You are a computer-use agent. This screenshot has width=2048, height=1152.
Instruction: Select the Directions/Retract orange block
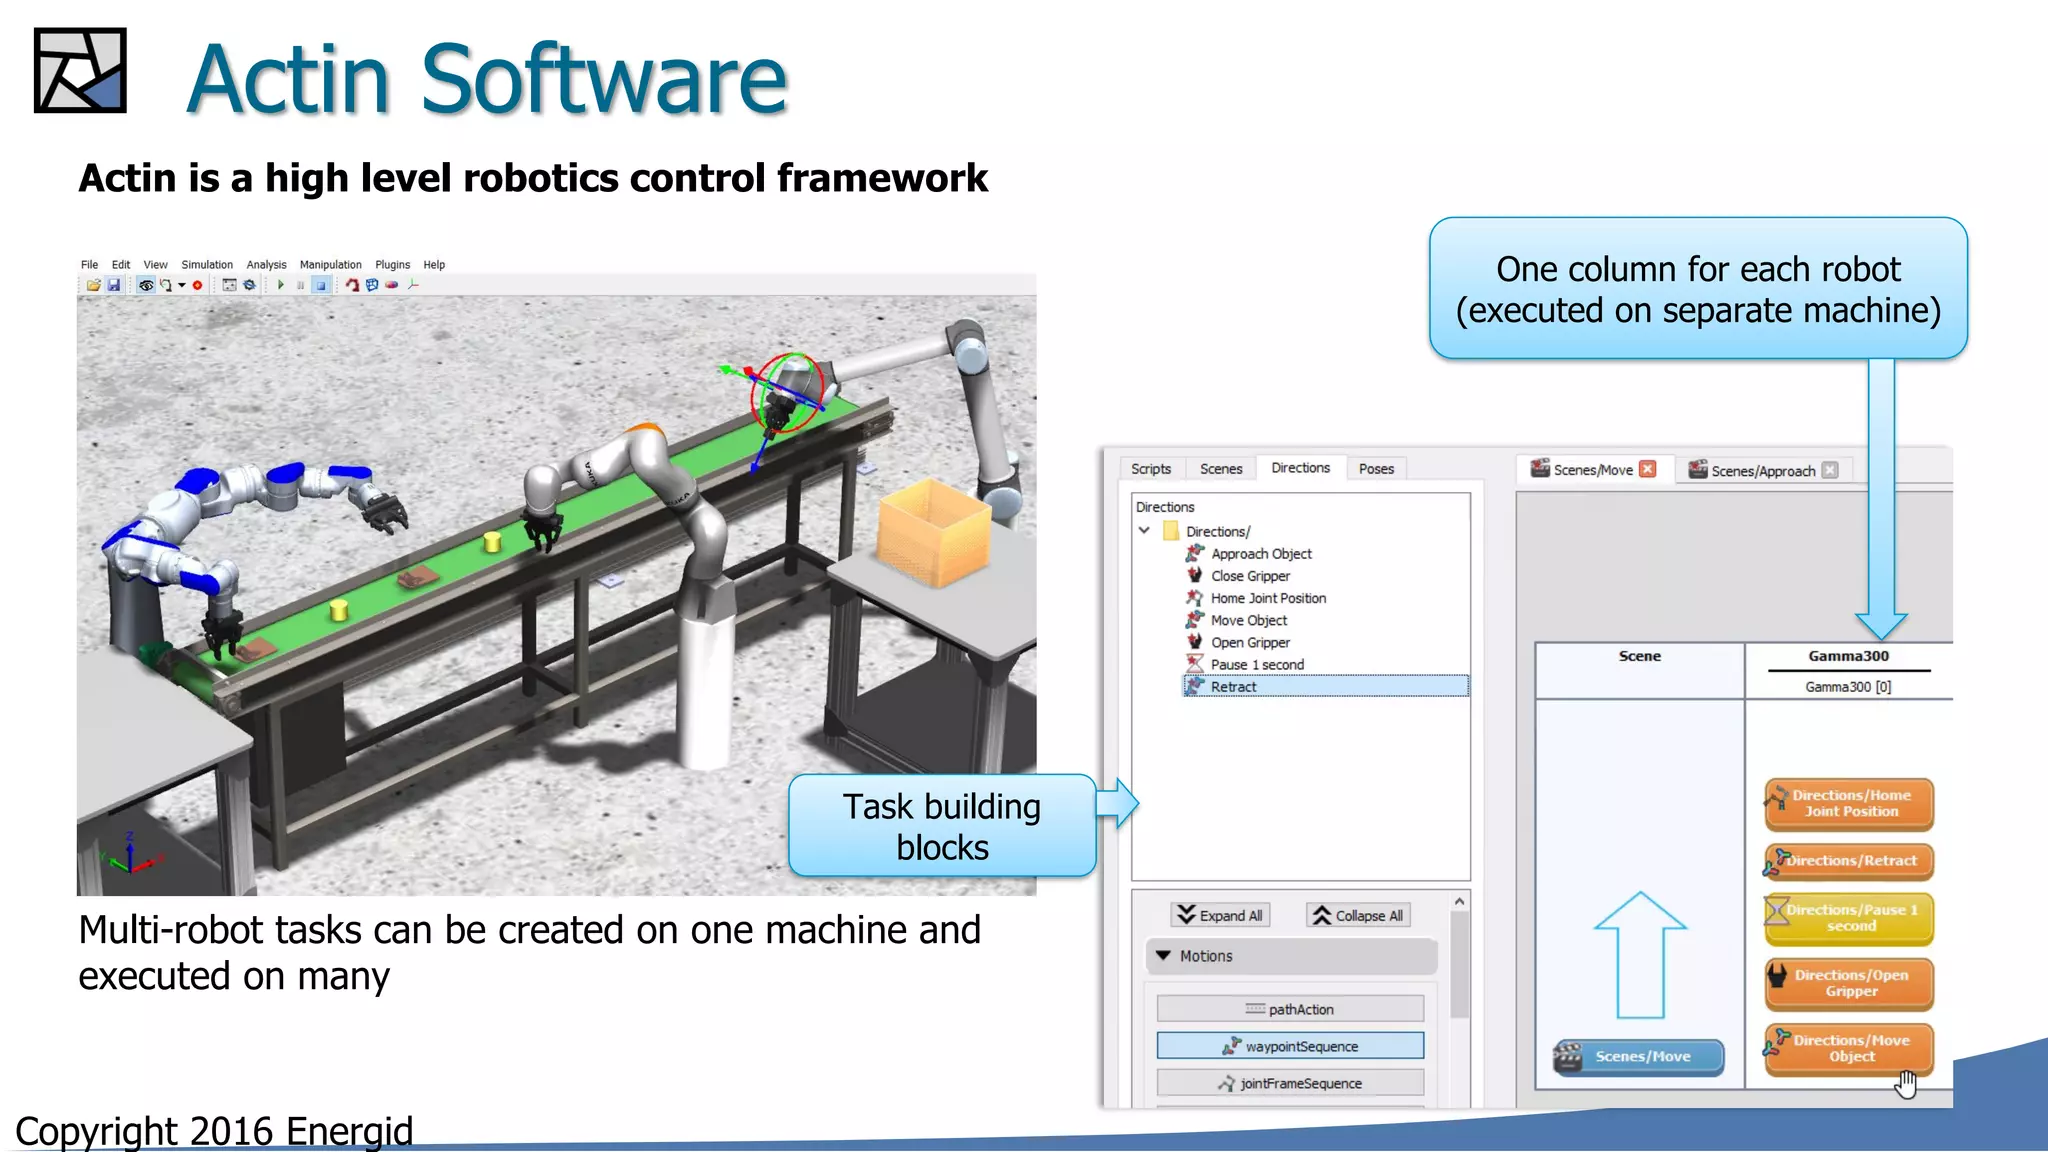[1849, 860]
